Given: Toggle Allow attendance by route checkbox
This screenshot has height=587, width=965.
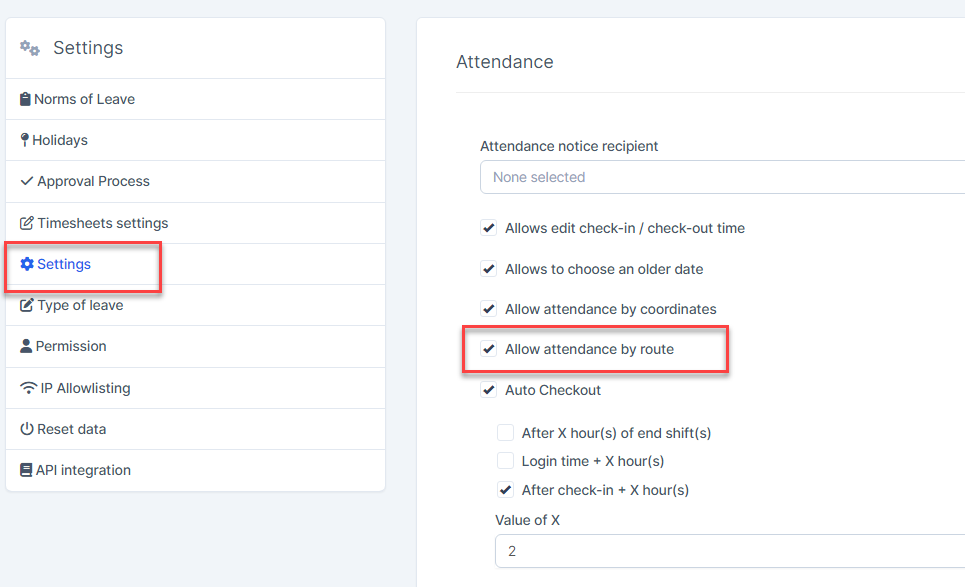Looking at the screenshot, I should pyautogui.click(x=489, y=349).
